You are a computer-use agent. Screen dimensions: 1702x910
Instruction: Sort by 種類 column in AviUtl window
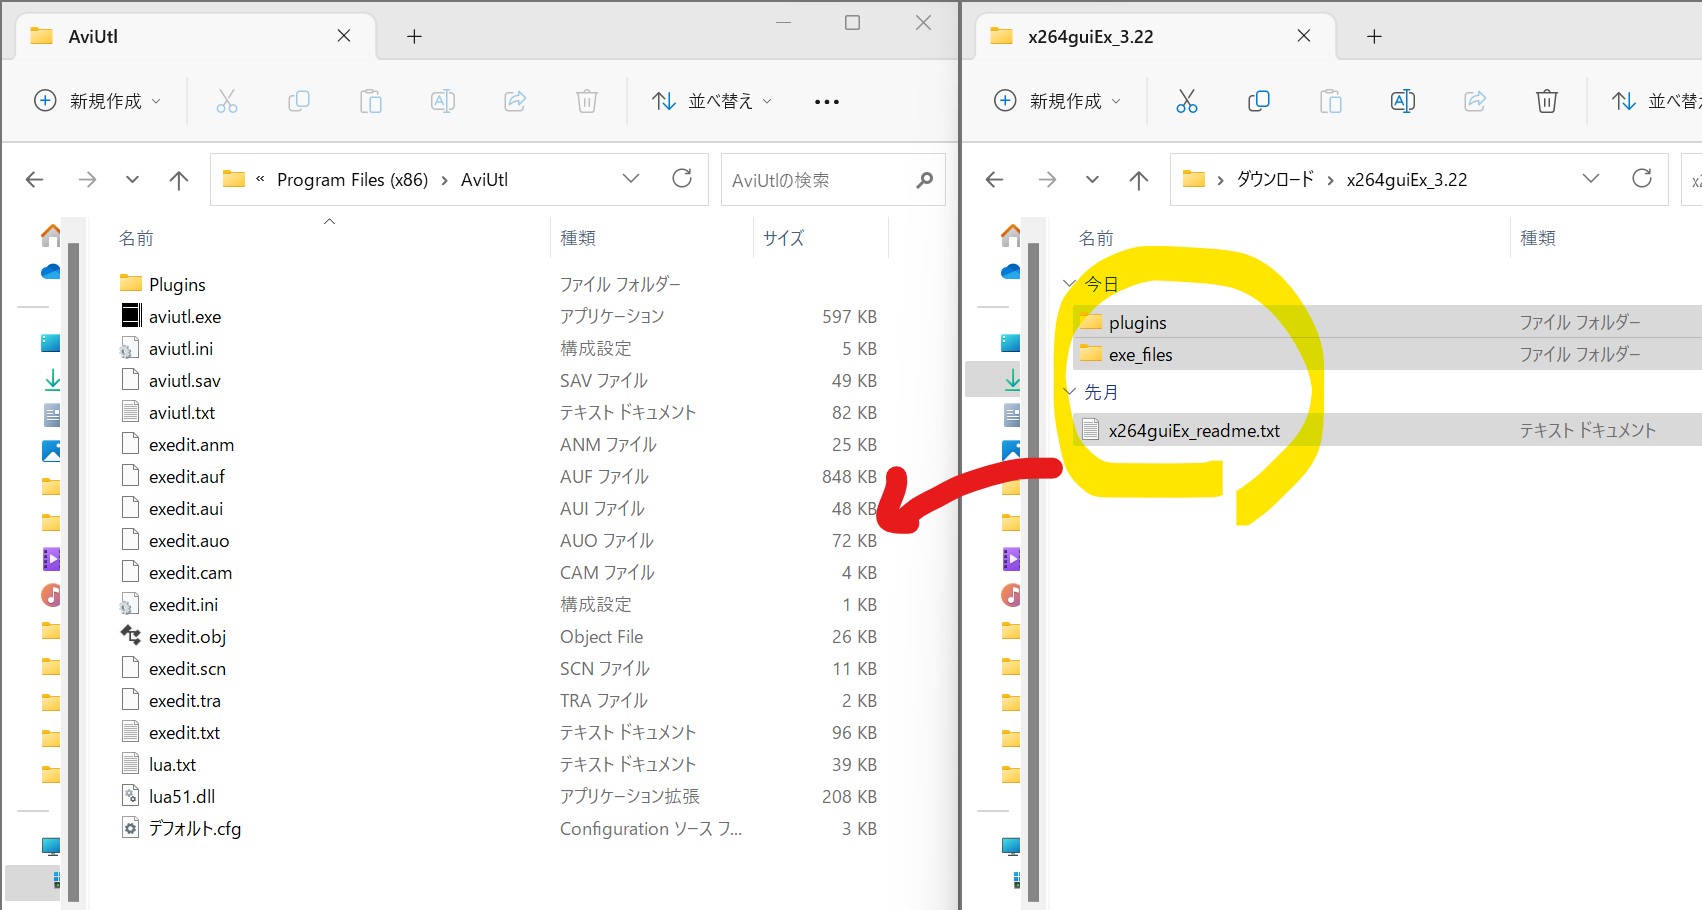click(578, 238)
